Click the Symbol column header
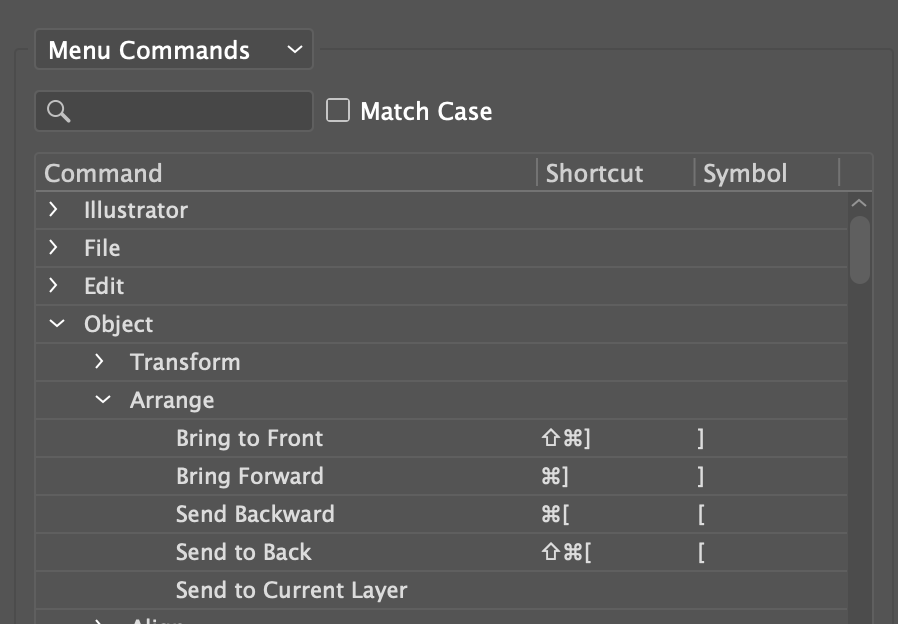This screenshot has height=624, width=898. 745,173
